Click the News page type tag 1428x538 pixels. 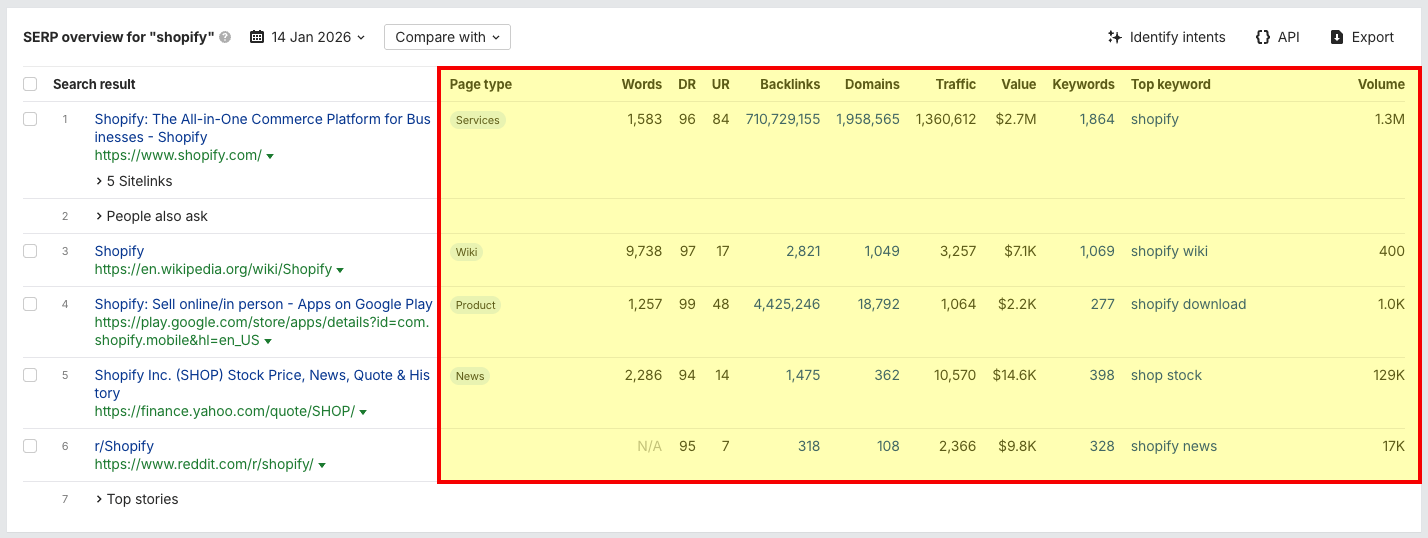470,376
